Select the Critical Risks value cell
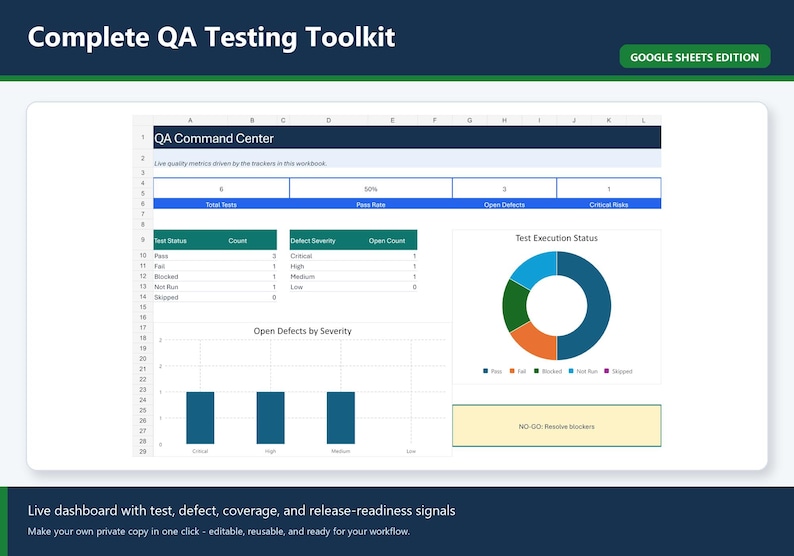 tap(609, 188)
